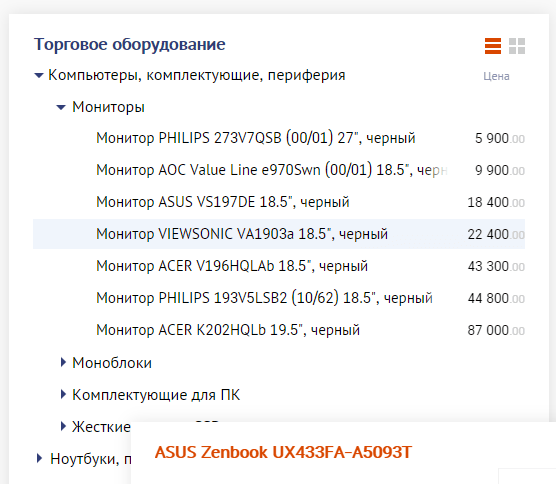Click the Торговое оборудование heading
Viewport: 556px width, 484px height.
tap(129, 44)
